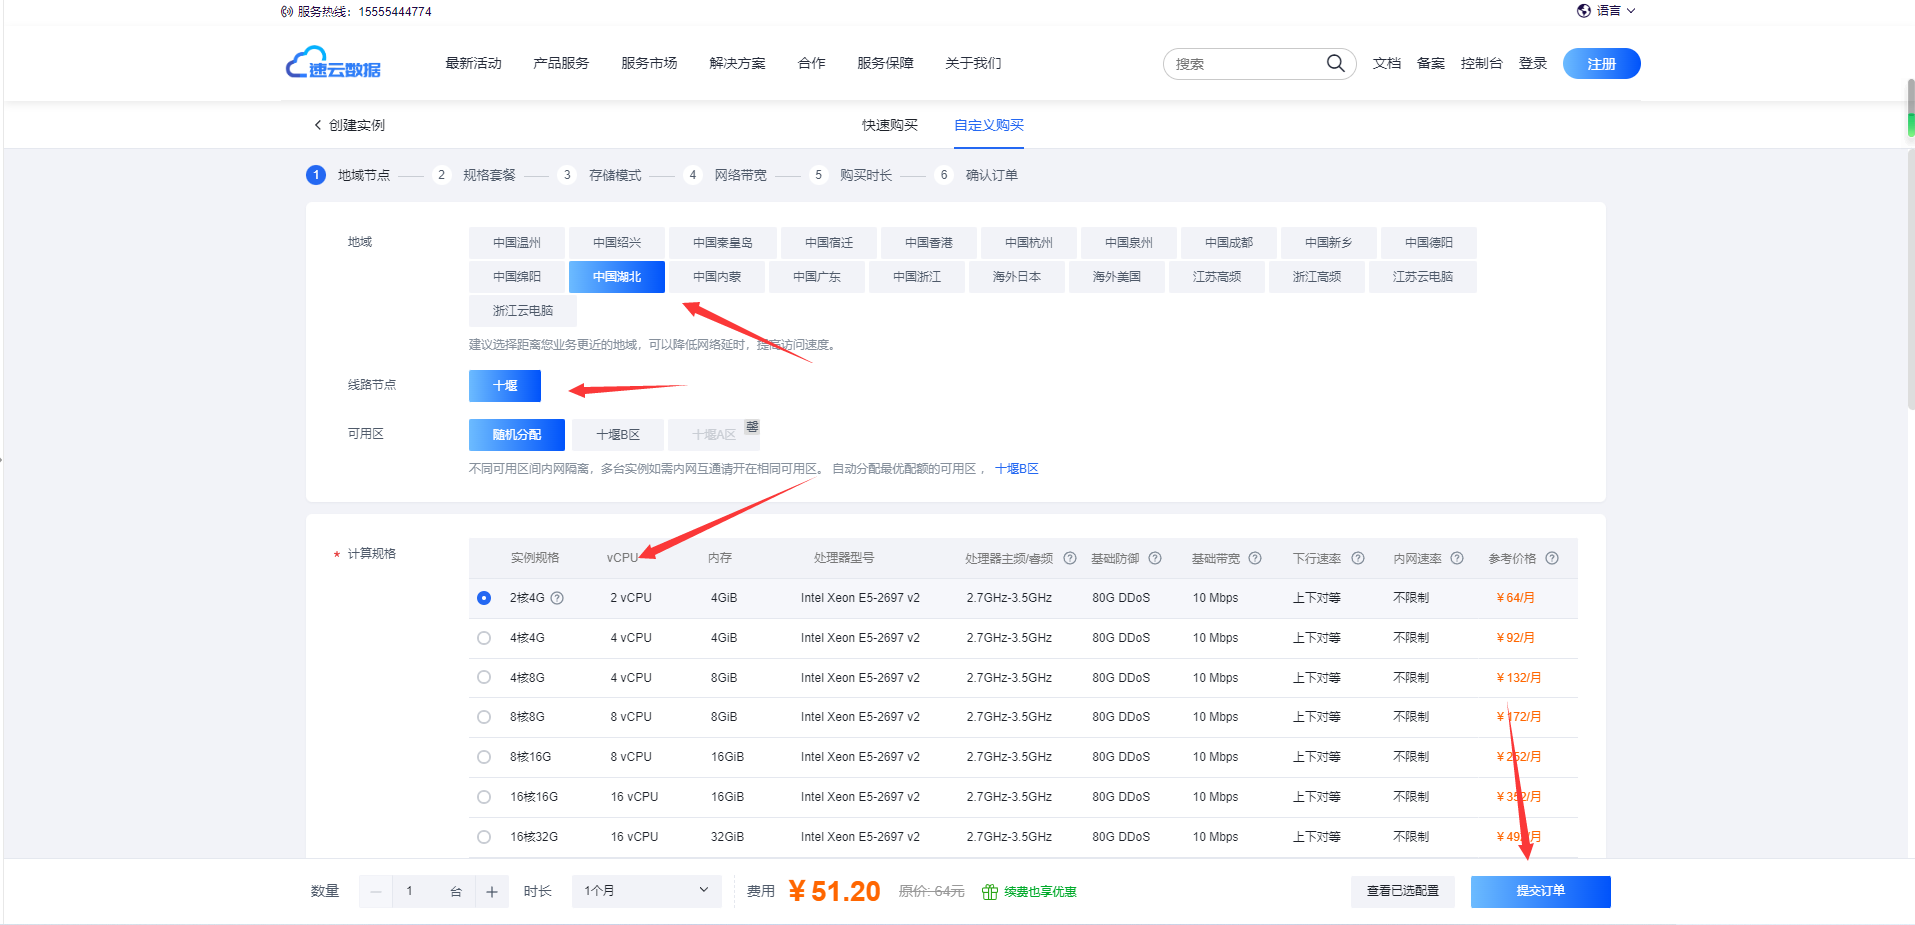The width and height of the screenshot is (1915, 925).
Task: Click the service hotline phone icon
Action: pyautogui.click(x=287, y=12)
